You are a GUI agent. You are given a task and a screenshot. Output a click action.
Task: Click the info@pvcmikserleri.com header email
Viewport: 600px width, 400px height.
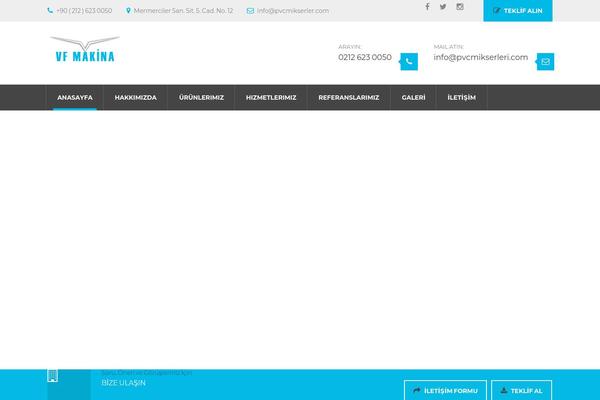[x=481, y=57]
